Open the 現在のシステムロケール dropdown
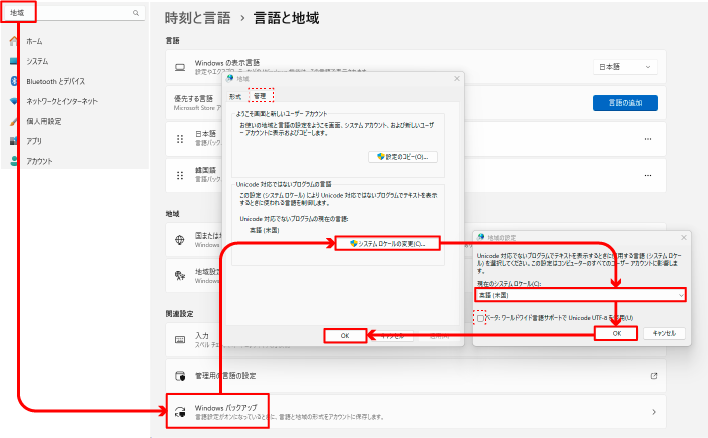The height and width of the screenshot is (438, 708). (x=581, y=295)
